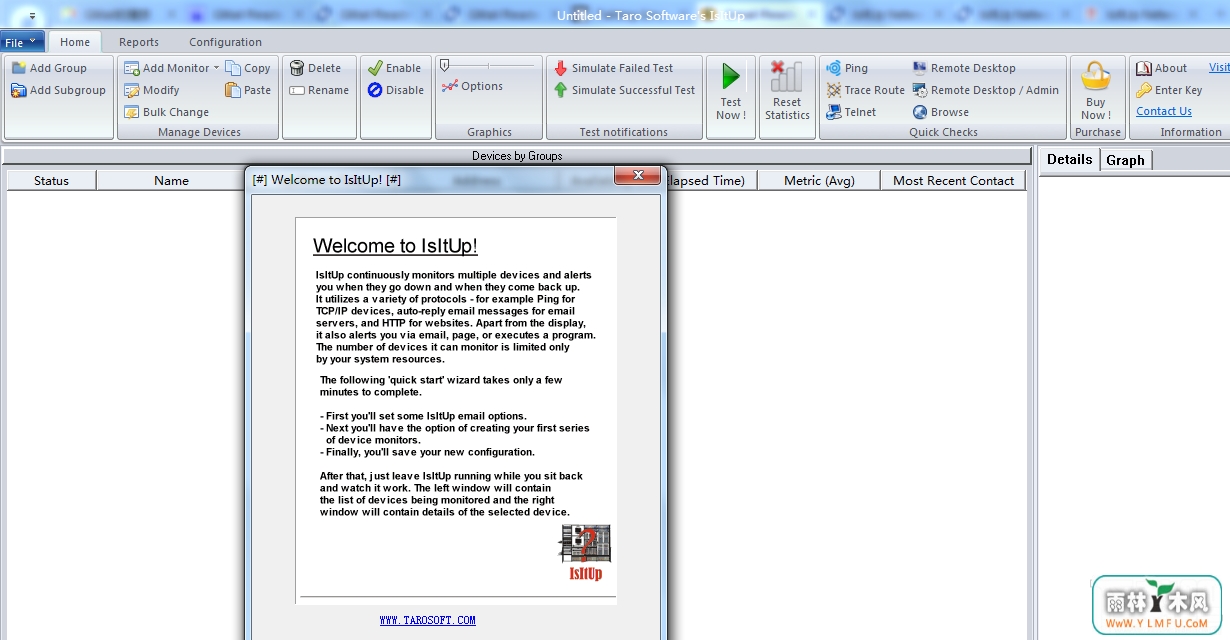
Task: Open the About information
Action: (x=1161, y=68)
